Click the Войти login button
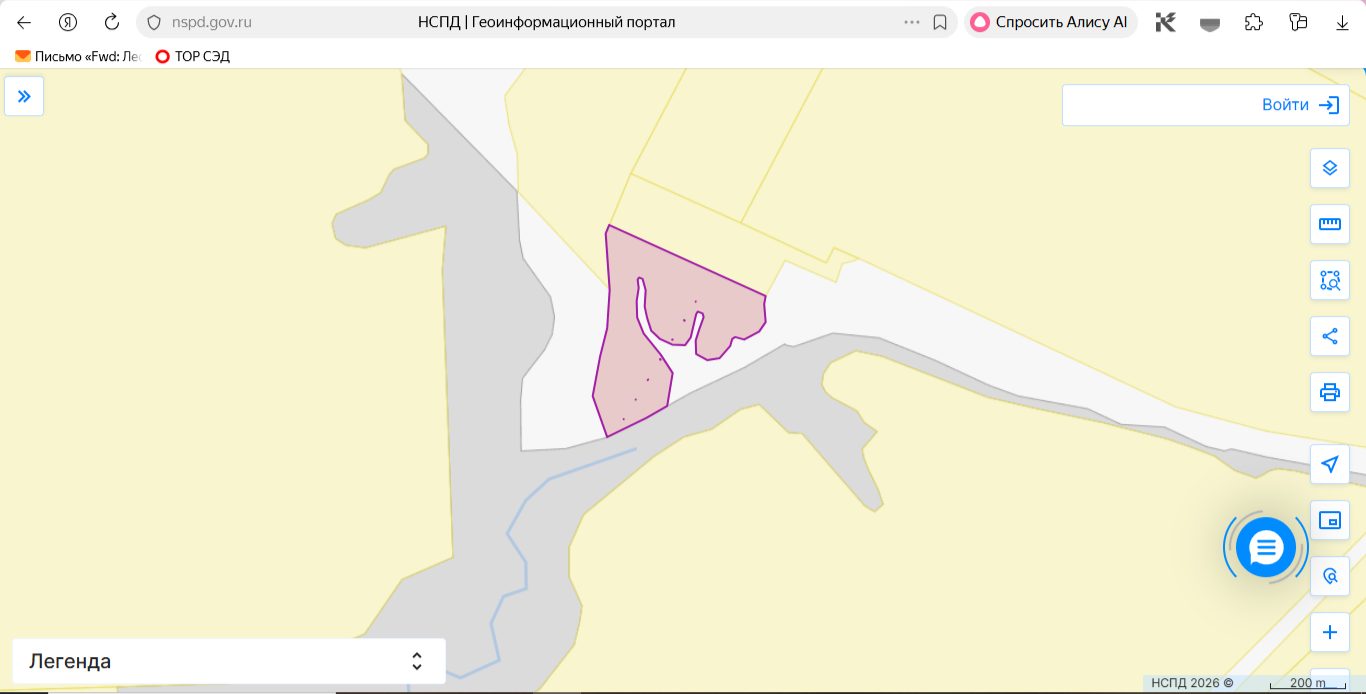 (1206, 105)
